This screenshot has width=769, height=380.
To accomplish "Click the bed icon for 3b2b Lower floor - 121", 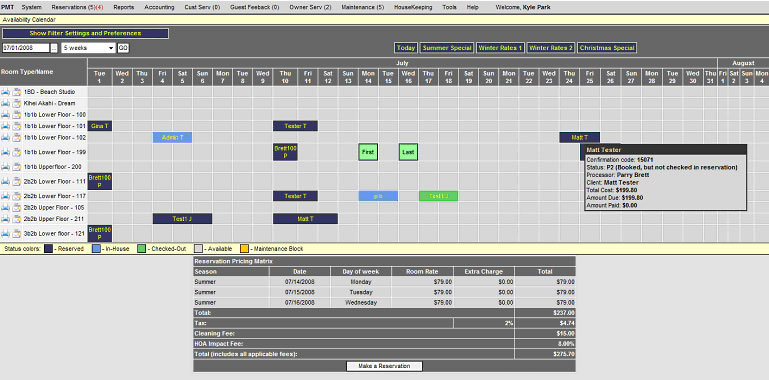I will pyautogui.click(x=5, y=233).
